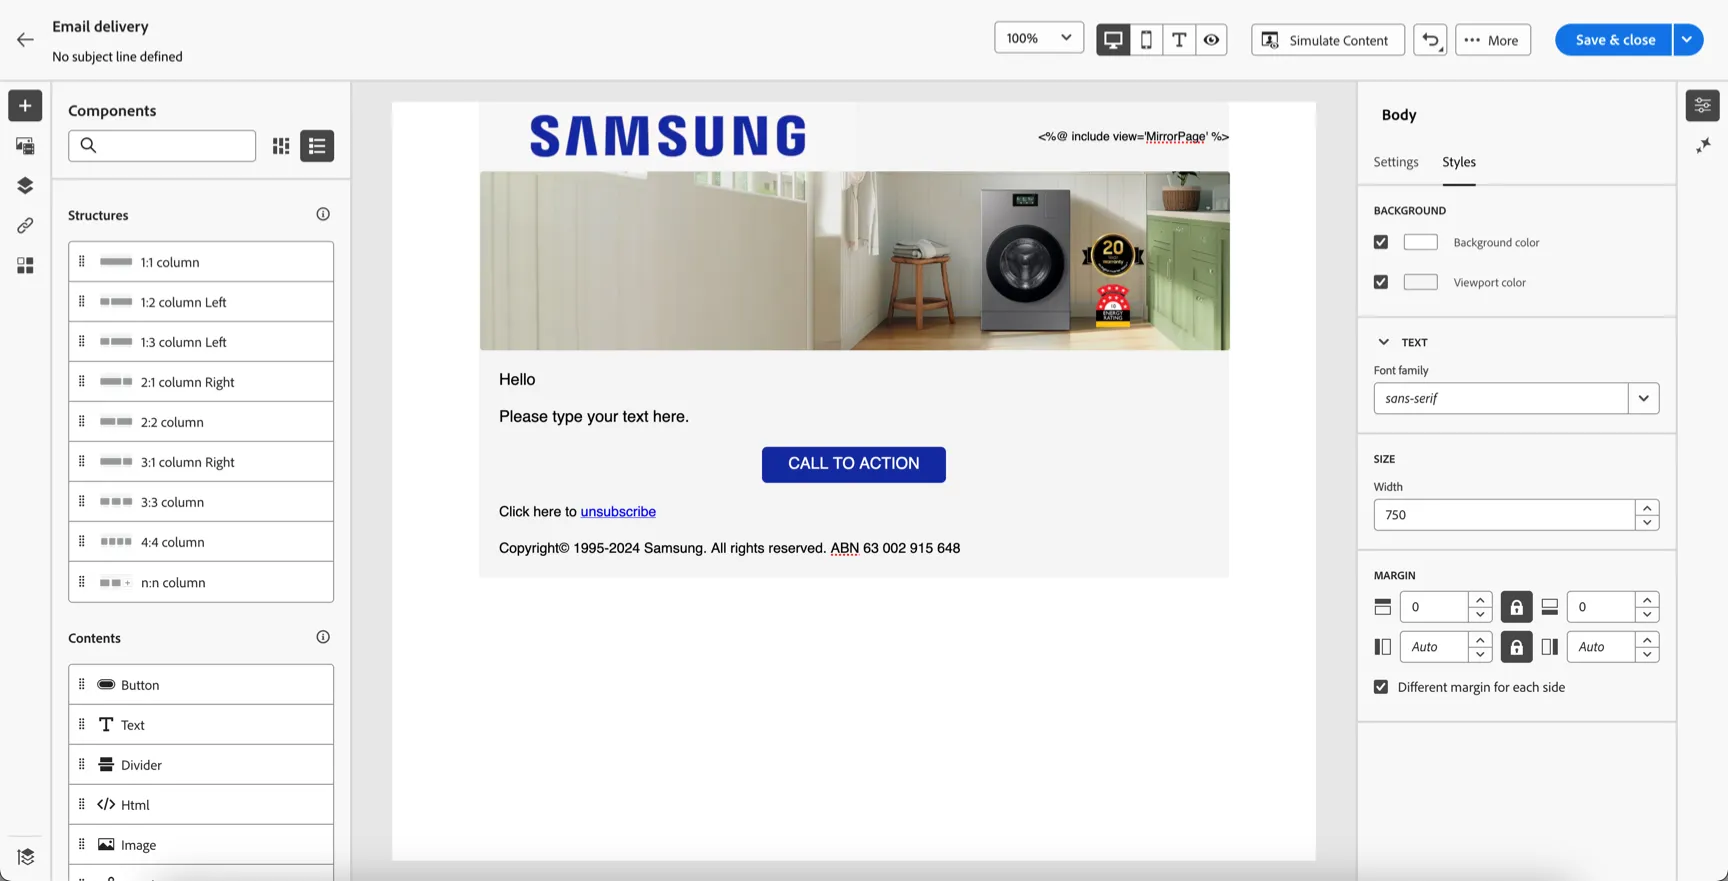This screenshot has height=881, width=1728.
Task: Select the 3:3 column structure
Action: tap(201, 502)
